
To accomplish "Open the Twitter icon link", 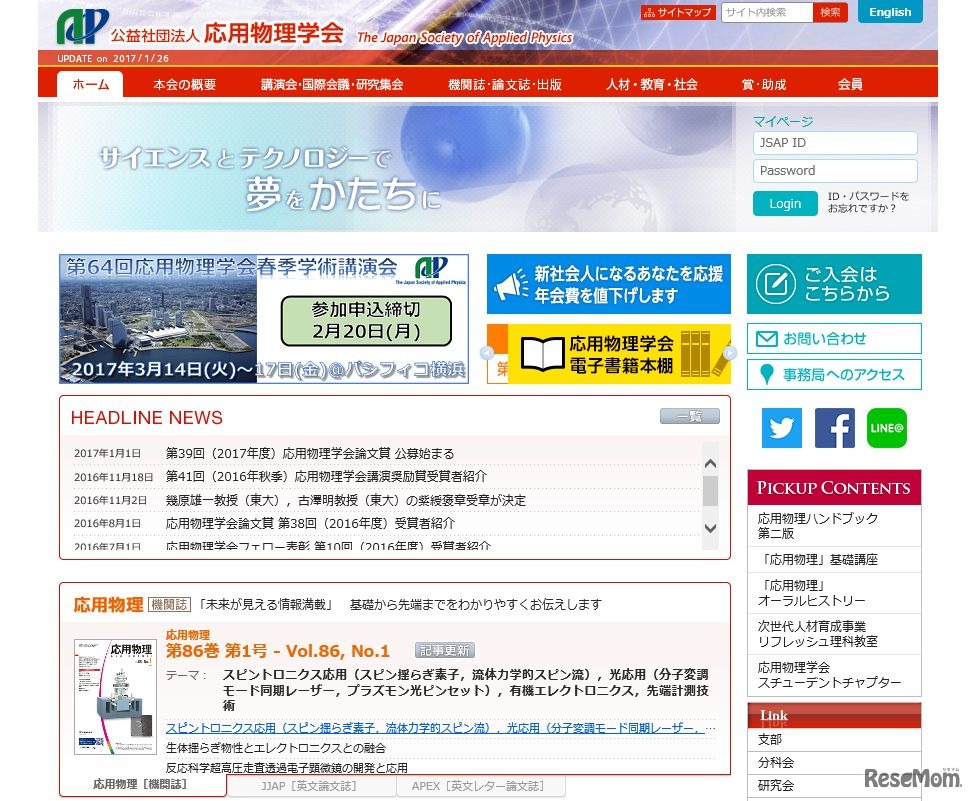I will 782,428.
